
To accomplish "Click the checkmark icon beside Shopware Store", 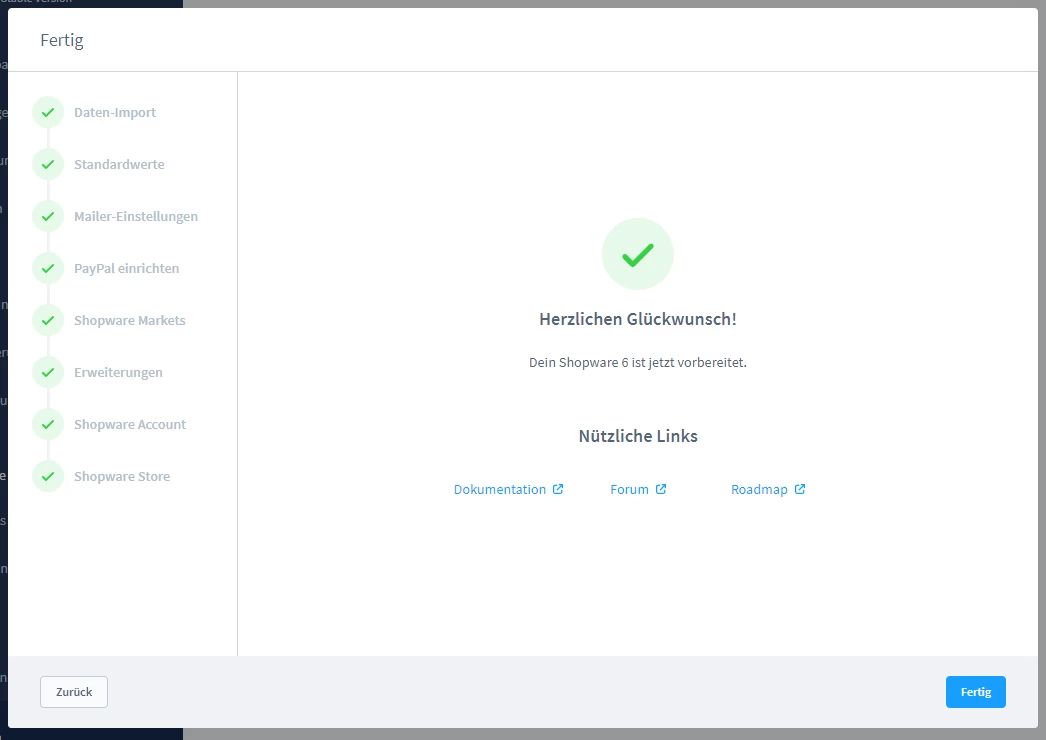I will 48,476.
